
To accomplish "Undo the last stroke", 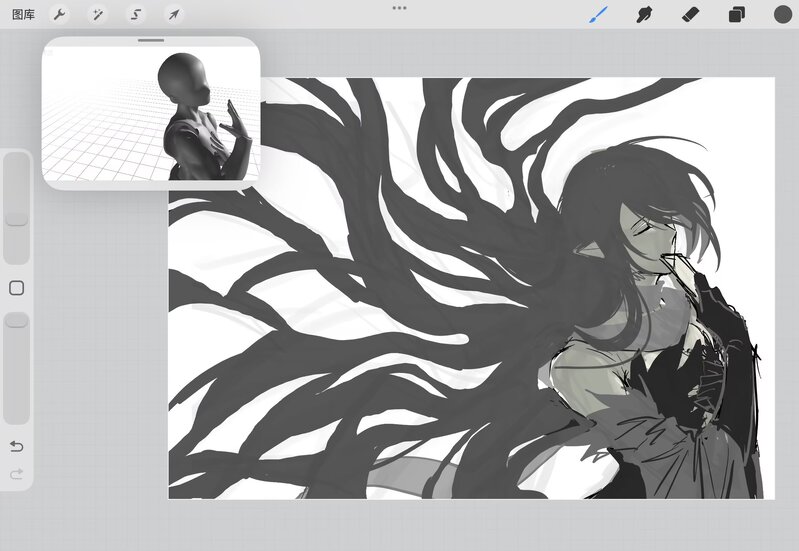I will coord(16,447).
